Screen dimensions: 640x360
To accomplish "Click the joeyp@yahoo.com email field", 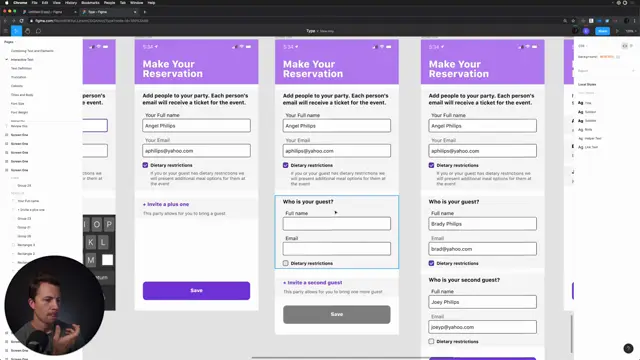I will pyautogui.click(x=482, y=327).
